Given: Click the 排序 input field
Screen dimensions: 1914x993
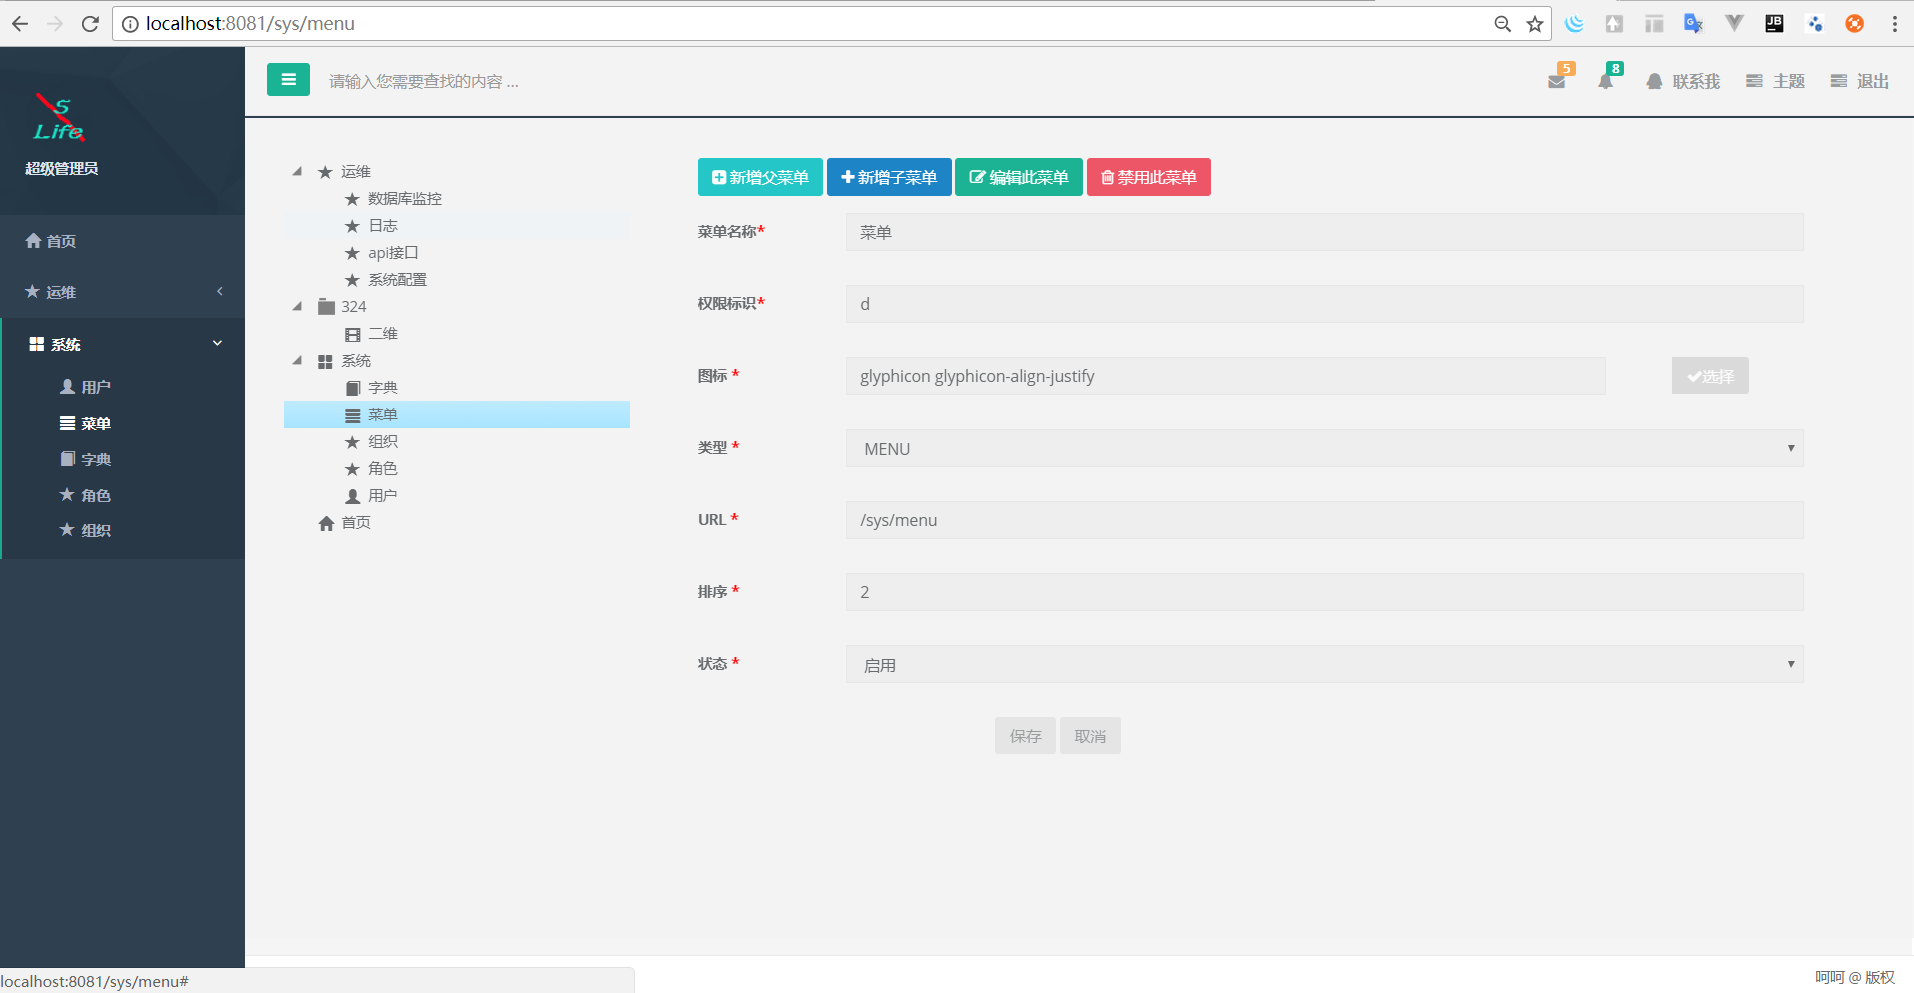Looking at the screenshot, I should pos(1324,592).
